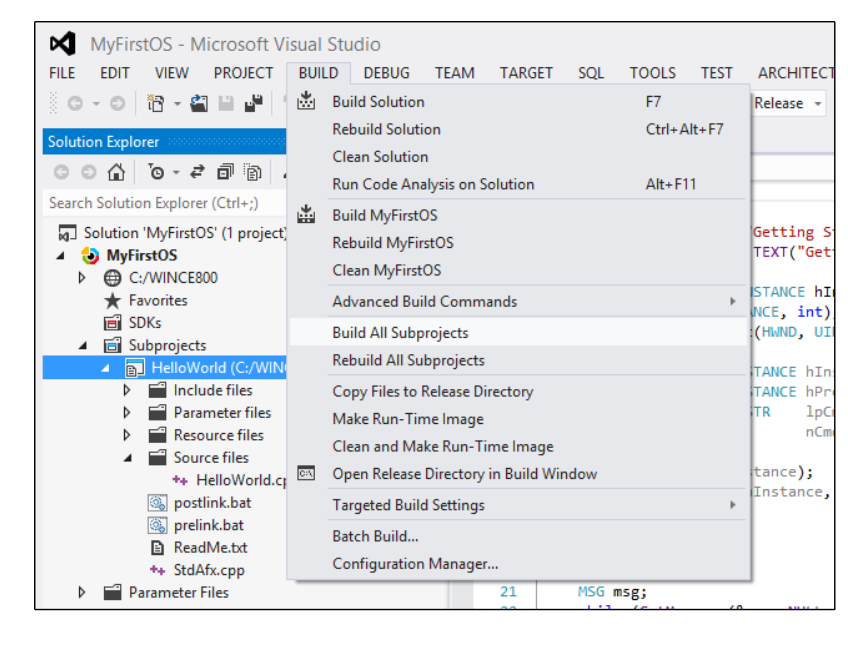Click the Open File toolbar icon
Viewport: 848px width, 646px height.
pos(198,103)
